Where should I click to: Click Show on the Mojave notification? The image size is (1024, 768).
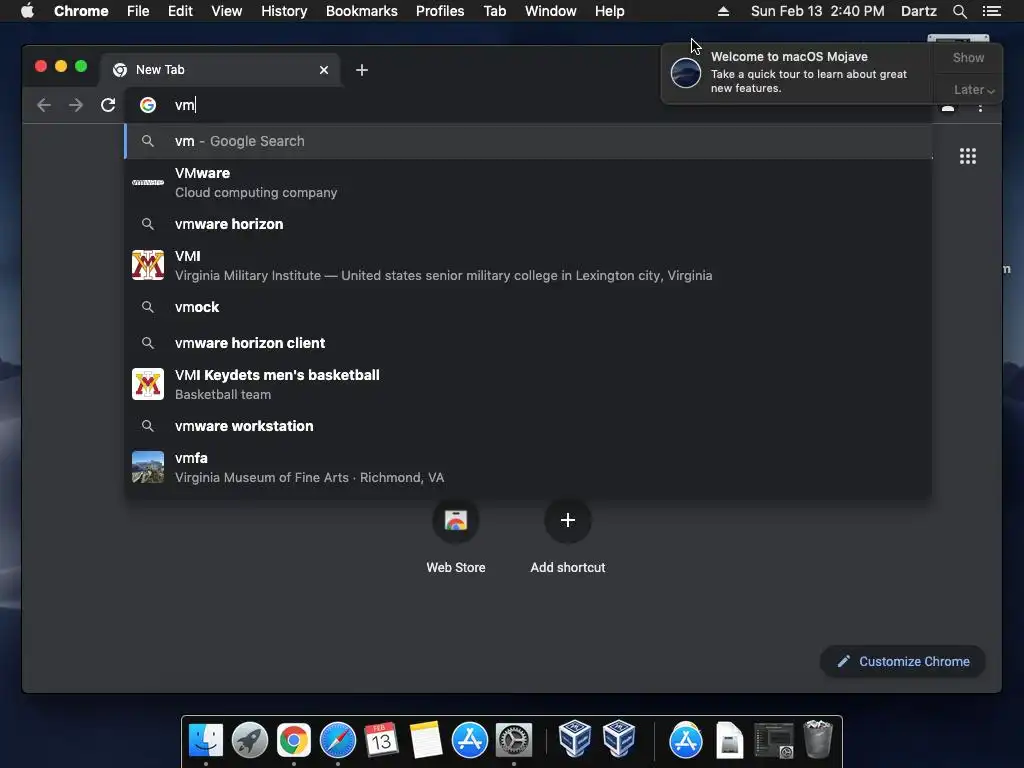pos(968,57)
